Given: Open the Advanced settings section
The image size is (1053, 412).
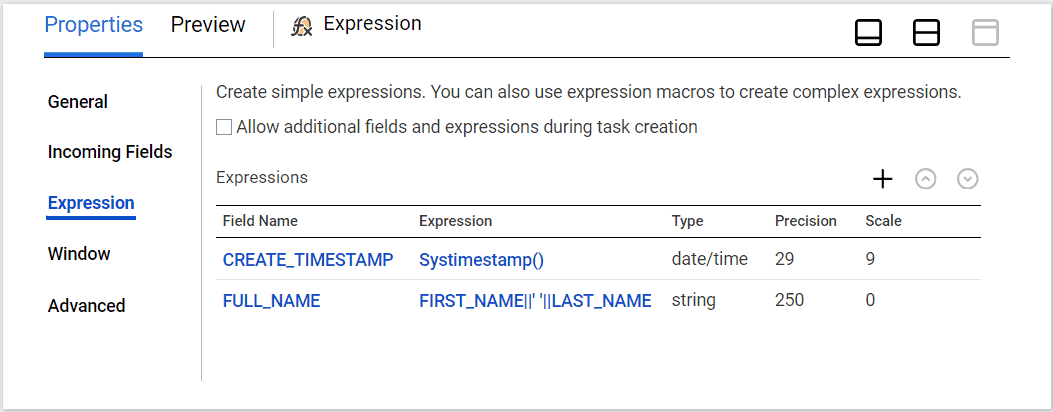Looking at the screenshot, I should click(87, 306).
